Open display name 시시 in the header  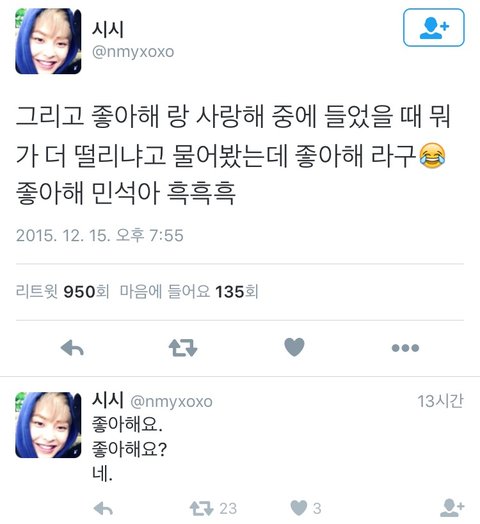pyautogui.click(x=108, y=29)
